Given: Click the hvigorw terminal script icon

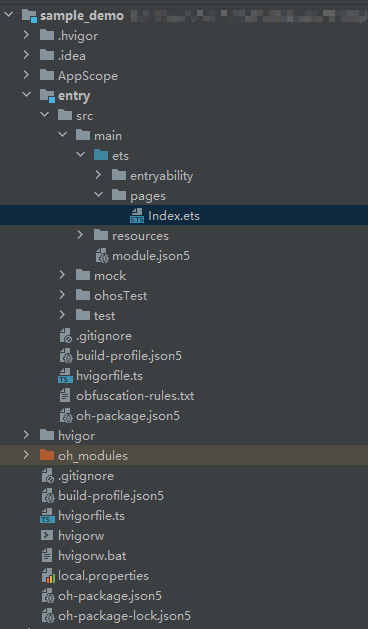Looking at the screenshot, I should pos(47,536).
